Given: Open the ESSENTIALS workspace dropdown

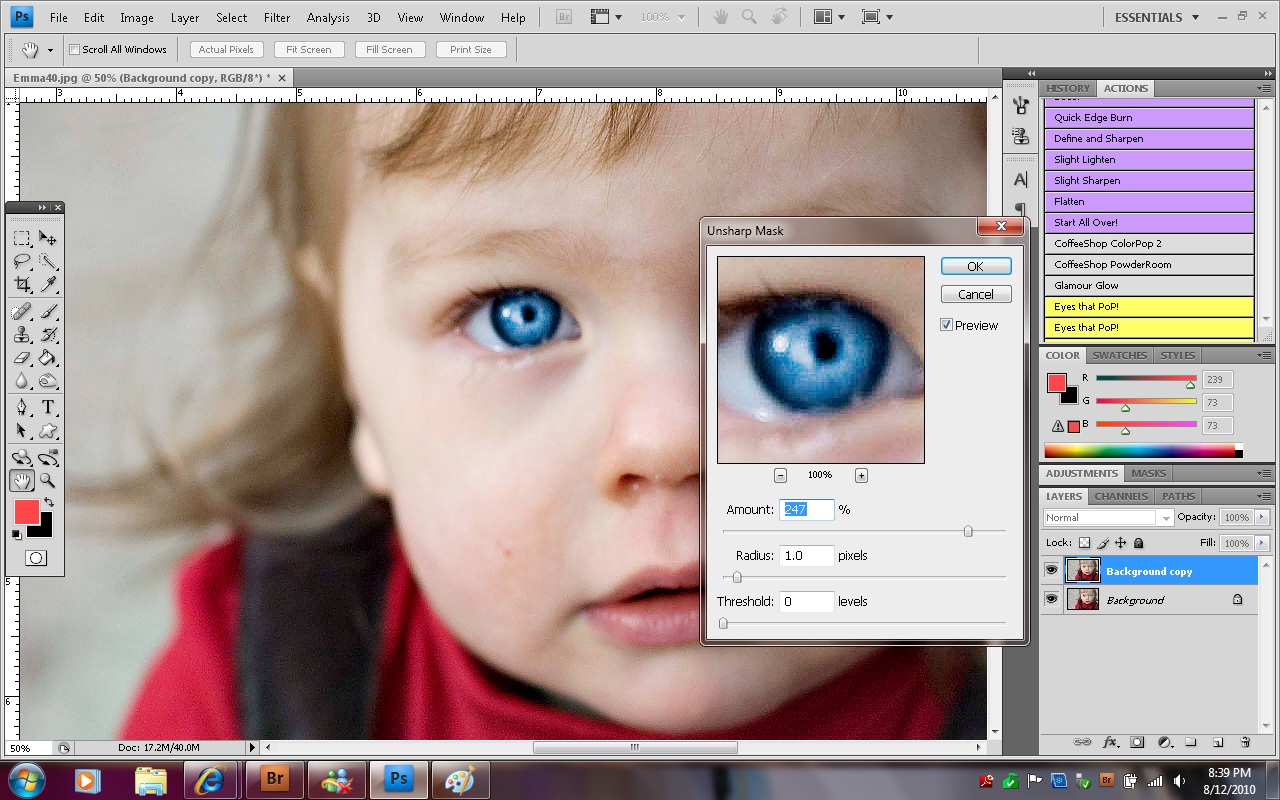Looking at the screenshot, I should click(1156, 17).
